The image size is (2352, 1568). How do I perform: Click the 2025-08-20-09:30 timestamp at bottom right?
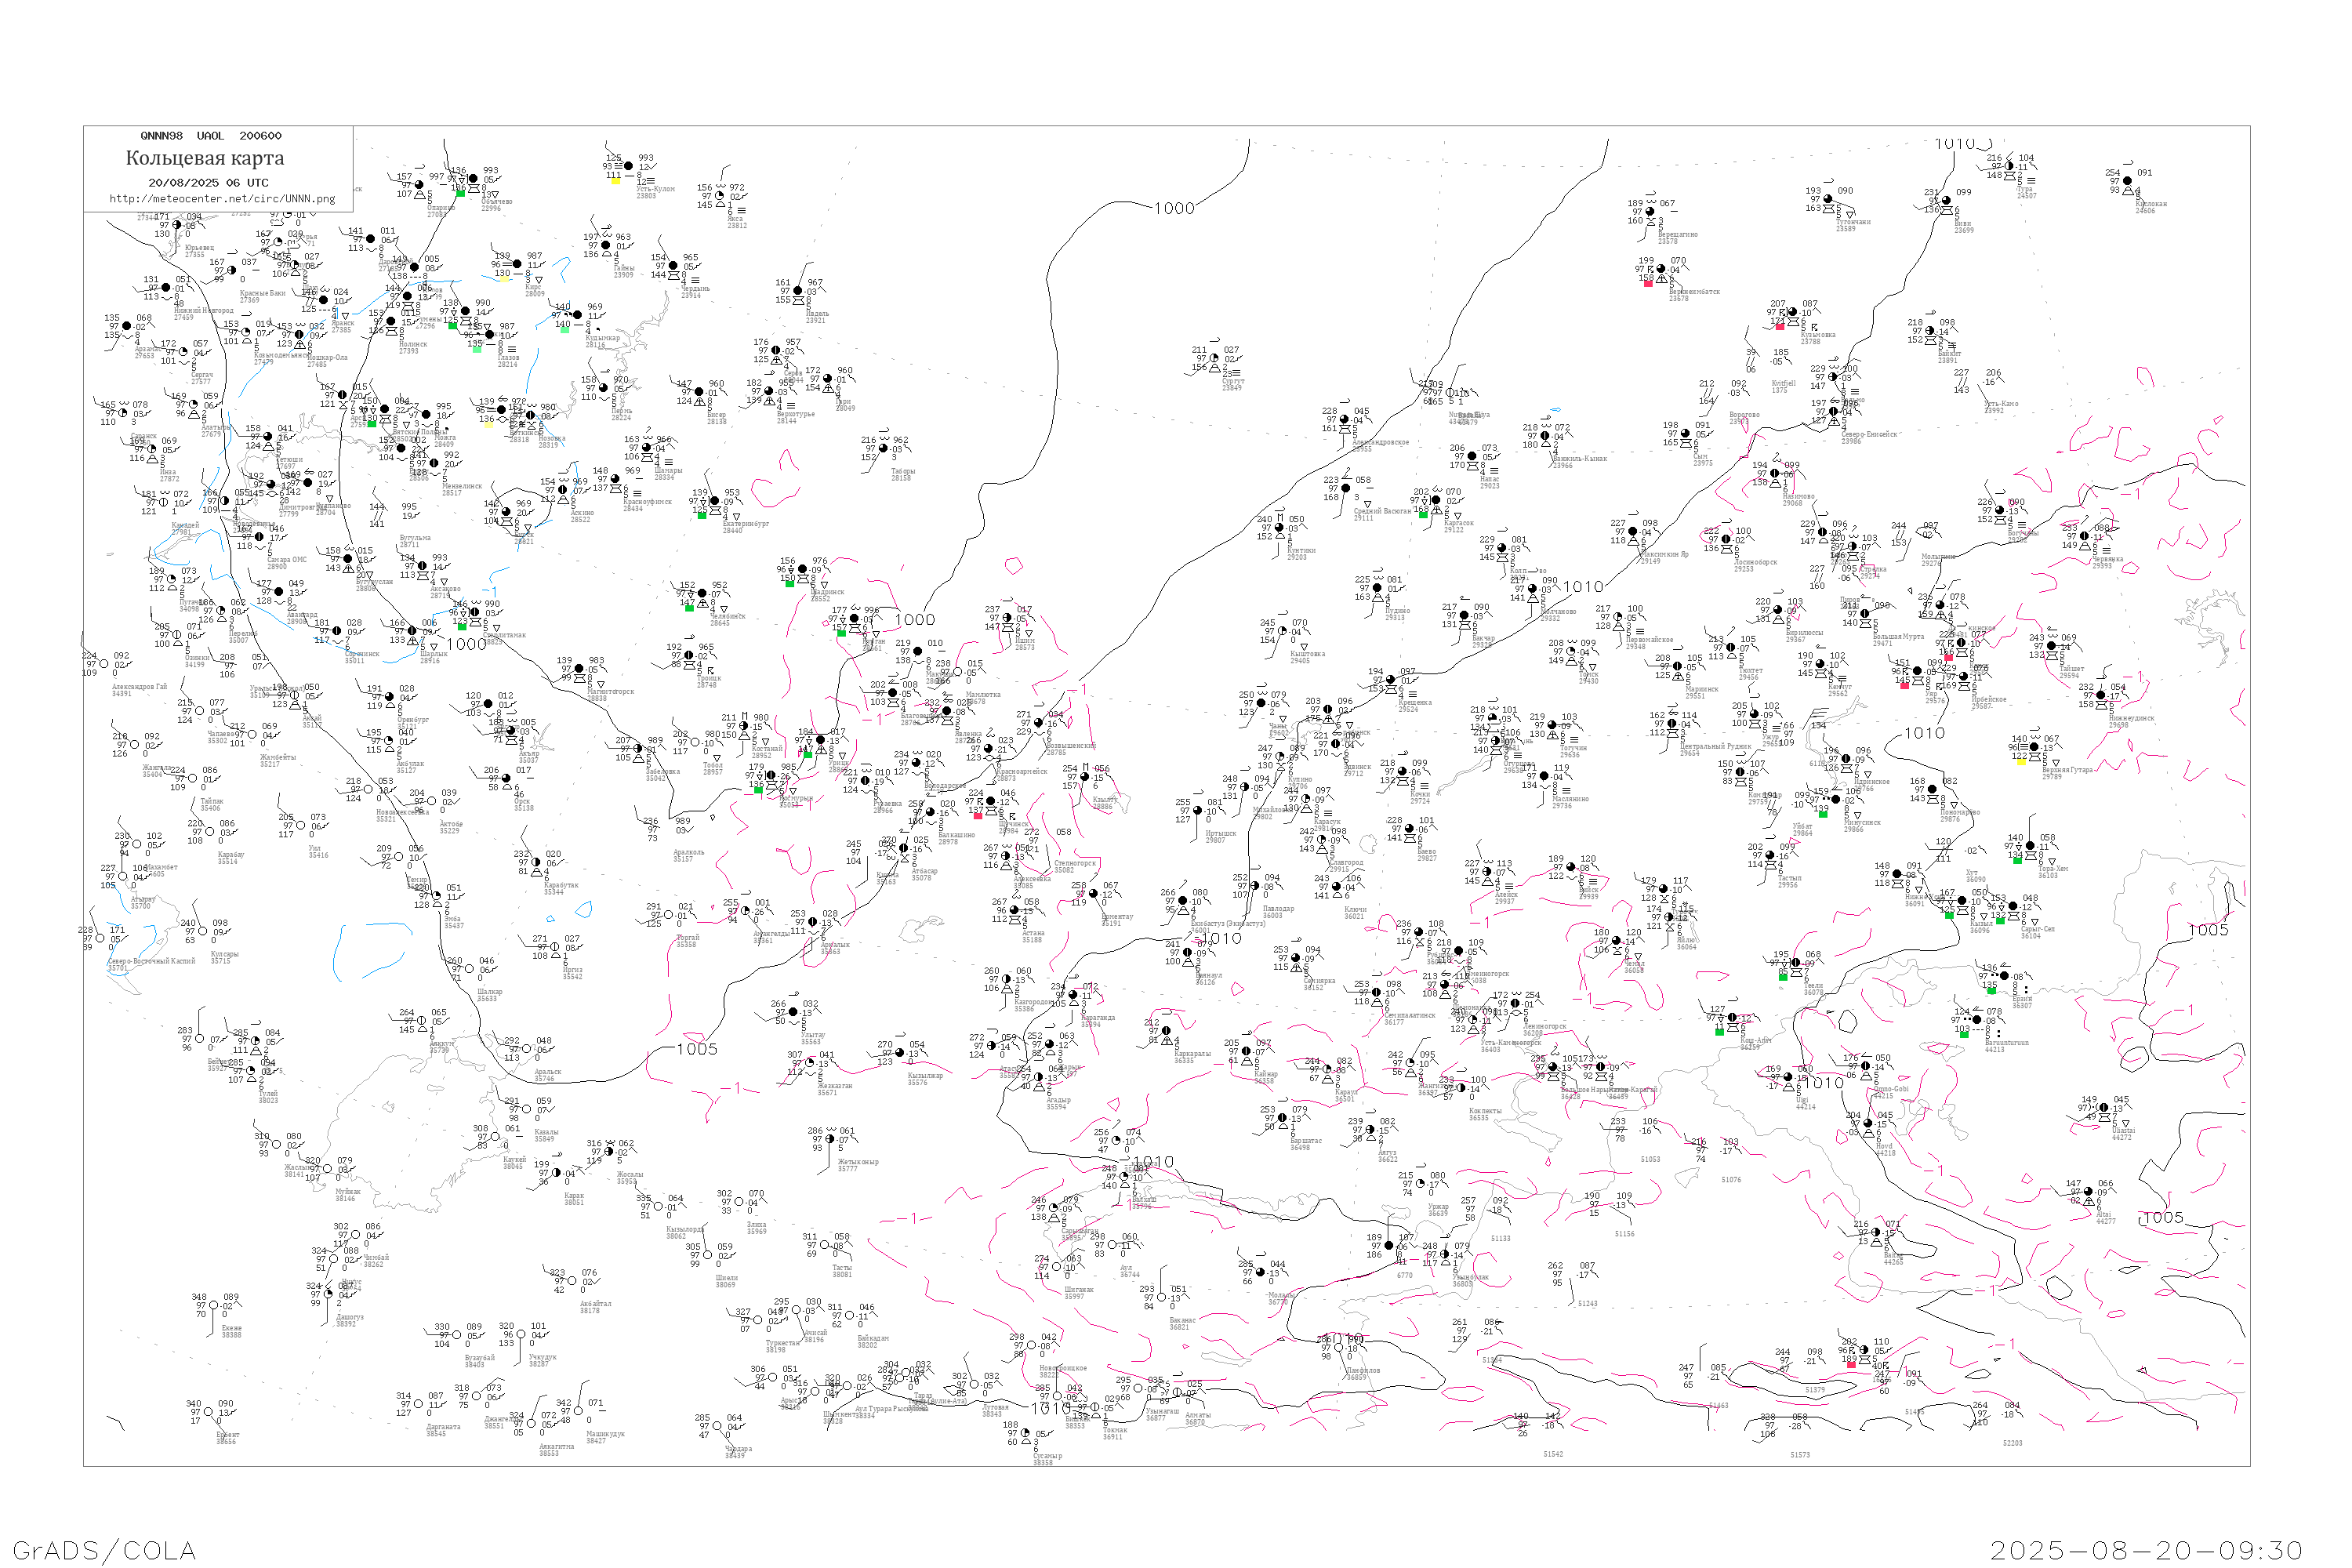(x=2146, y=1550)
